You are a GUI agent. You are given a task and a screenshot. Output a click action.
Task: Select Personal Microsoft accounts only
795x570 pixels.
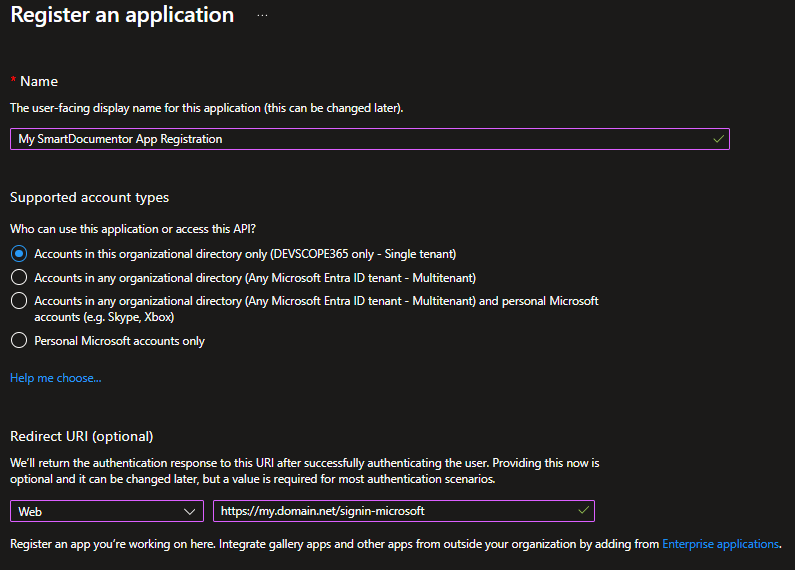tap(18, 341)
